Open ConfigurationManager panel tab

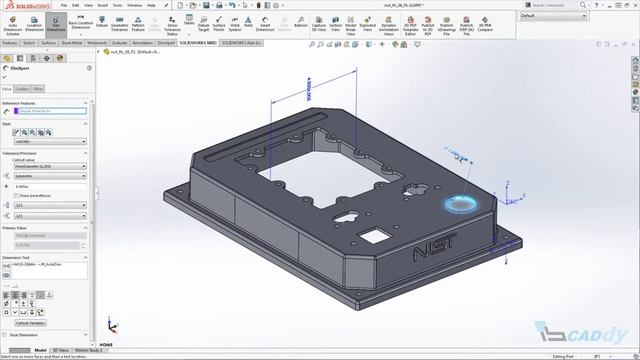[x=33, y=58]
